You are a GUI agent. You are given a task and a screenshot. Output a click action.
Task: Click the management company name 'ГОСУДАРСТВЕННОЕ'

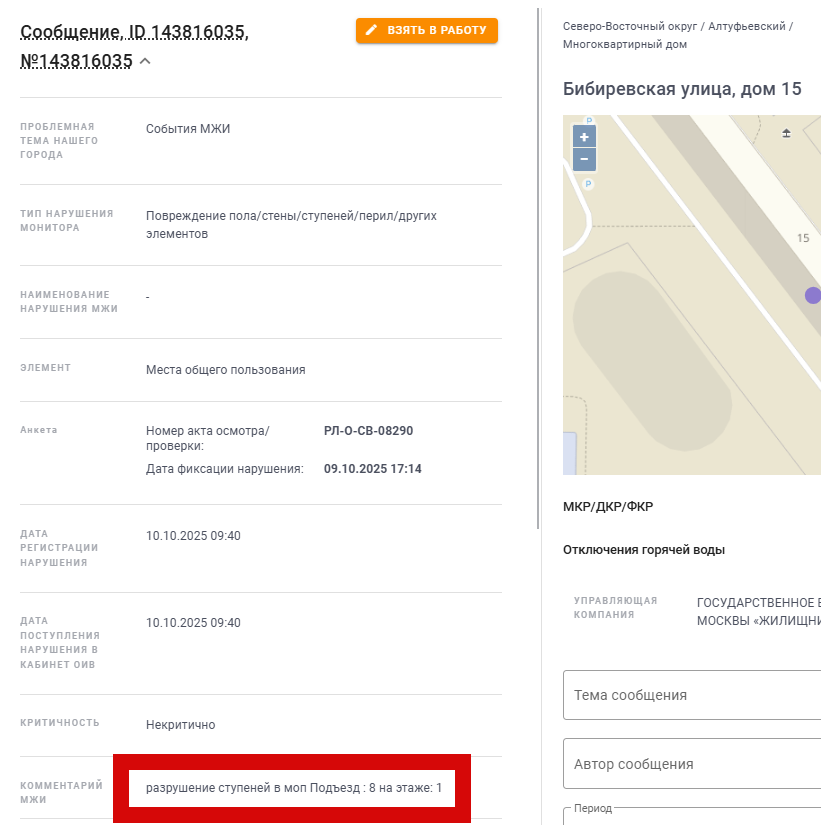[x=755, y=603]
